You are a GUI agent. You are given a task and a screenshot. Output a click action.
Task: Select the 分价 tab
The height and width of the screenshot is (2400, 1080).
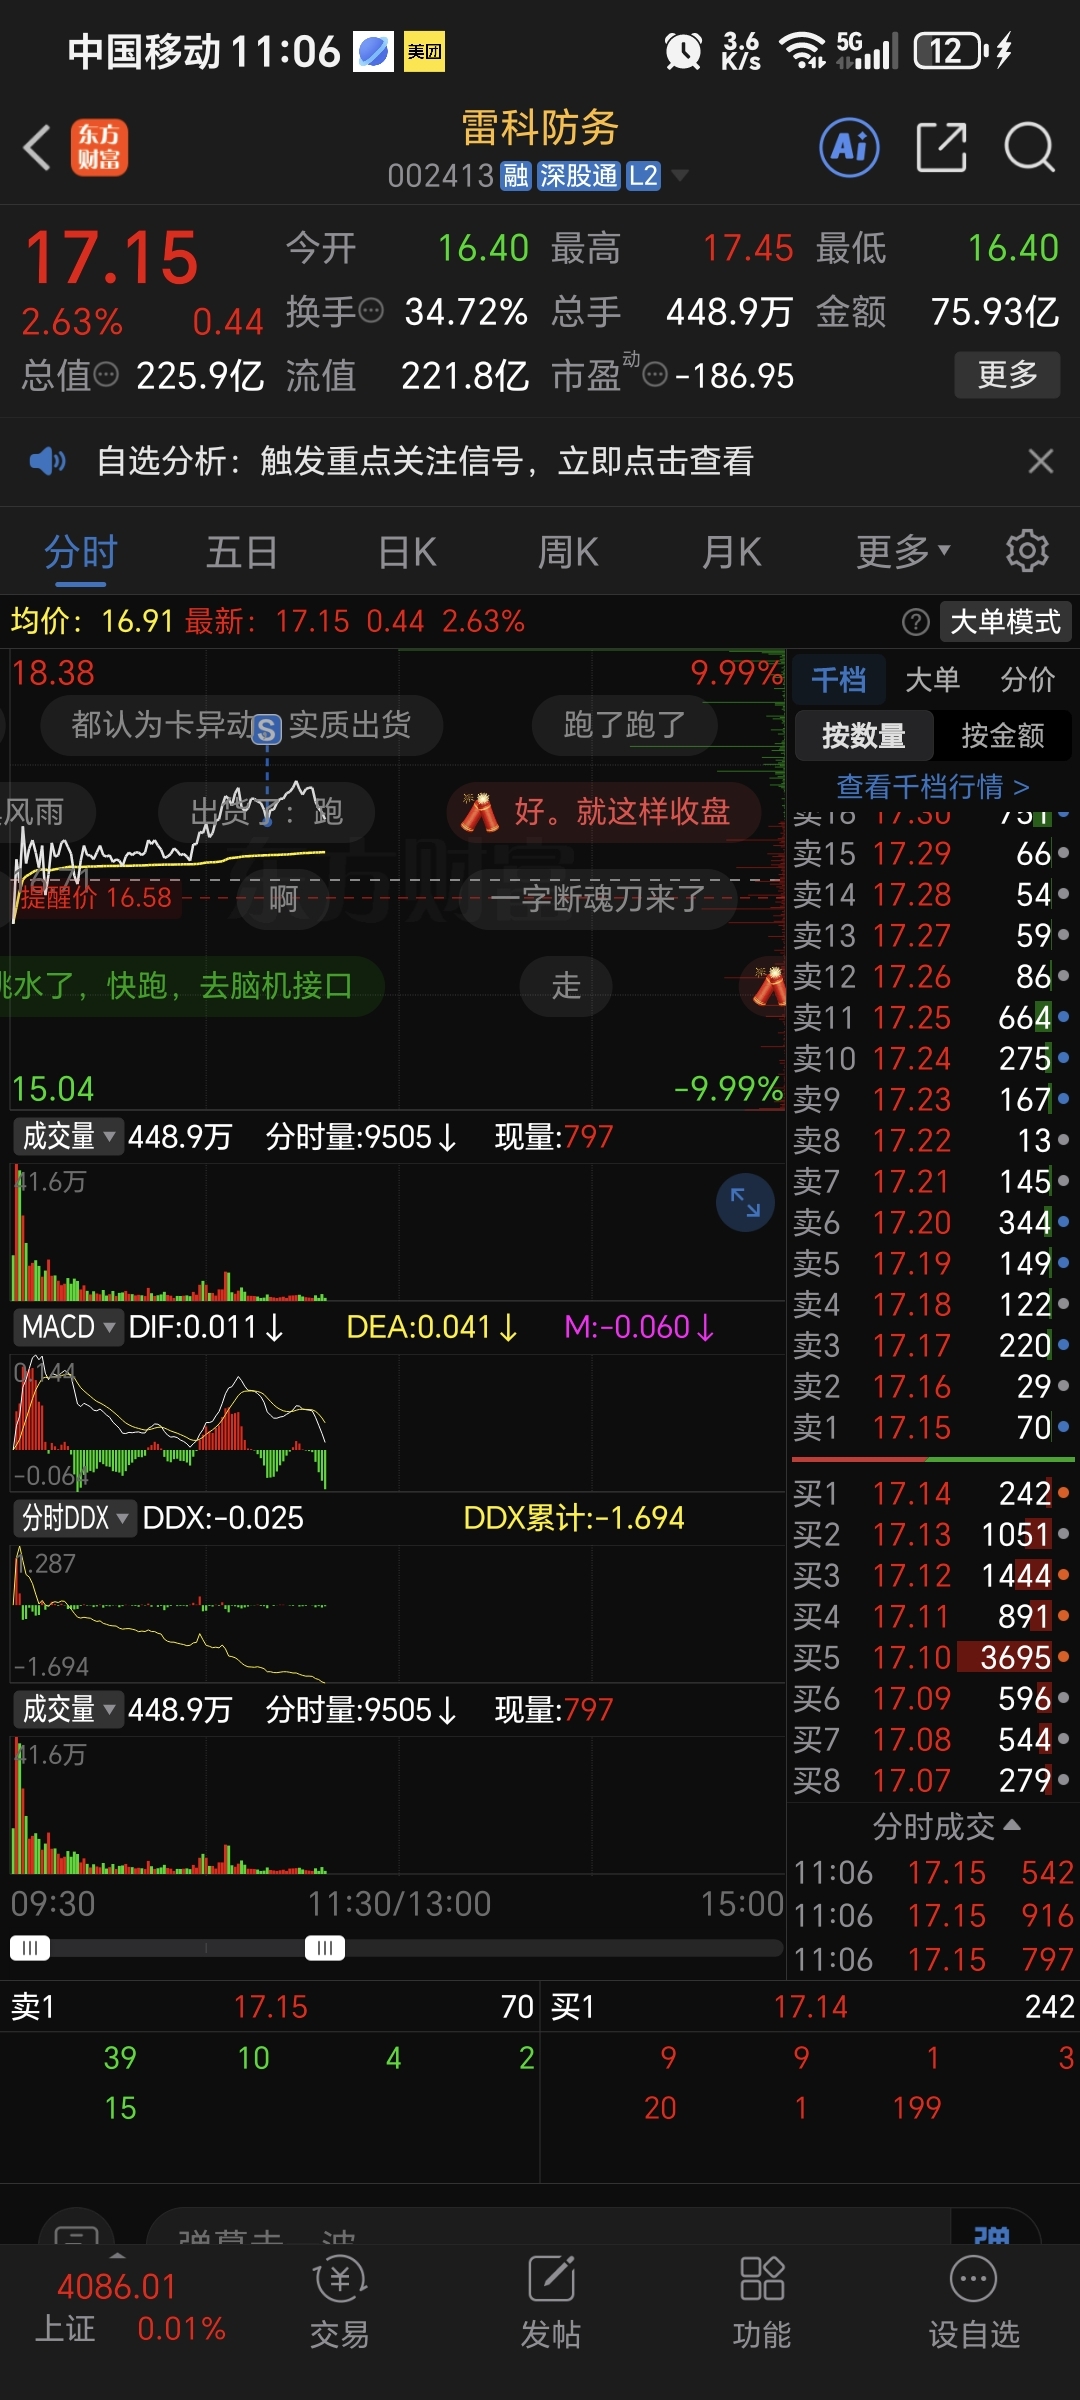1027,680
